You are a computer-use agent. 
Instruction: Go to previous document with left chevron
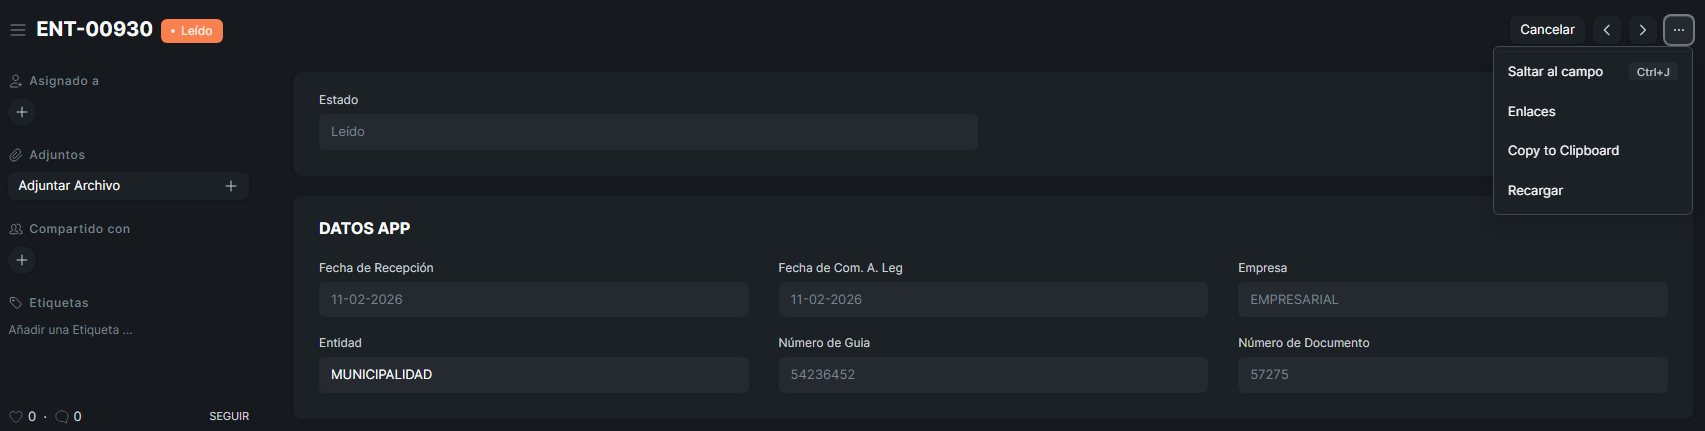[x=1607, y=30]
